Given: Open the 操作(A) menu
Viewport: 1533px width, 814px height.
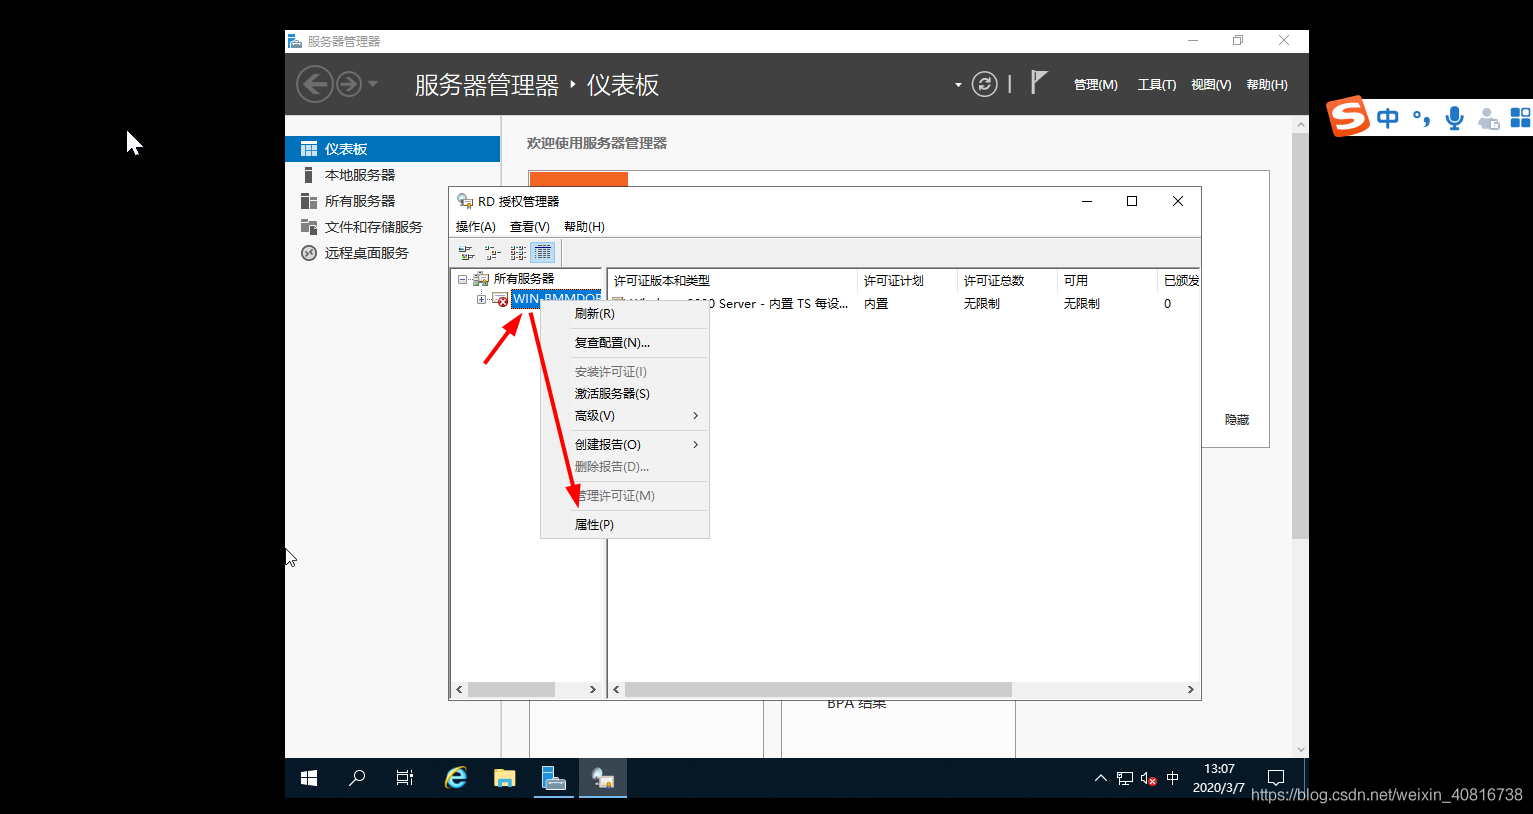Looking at the screenshot, I should 475,227.
